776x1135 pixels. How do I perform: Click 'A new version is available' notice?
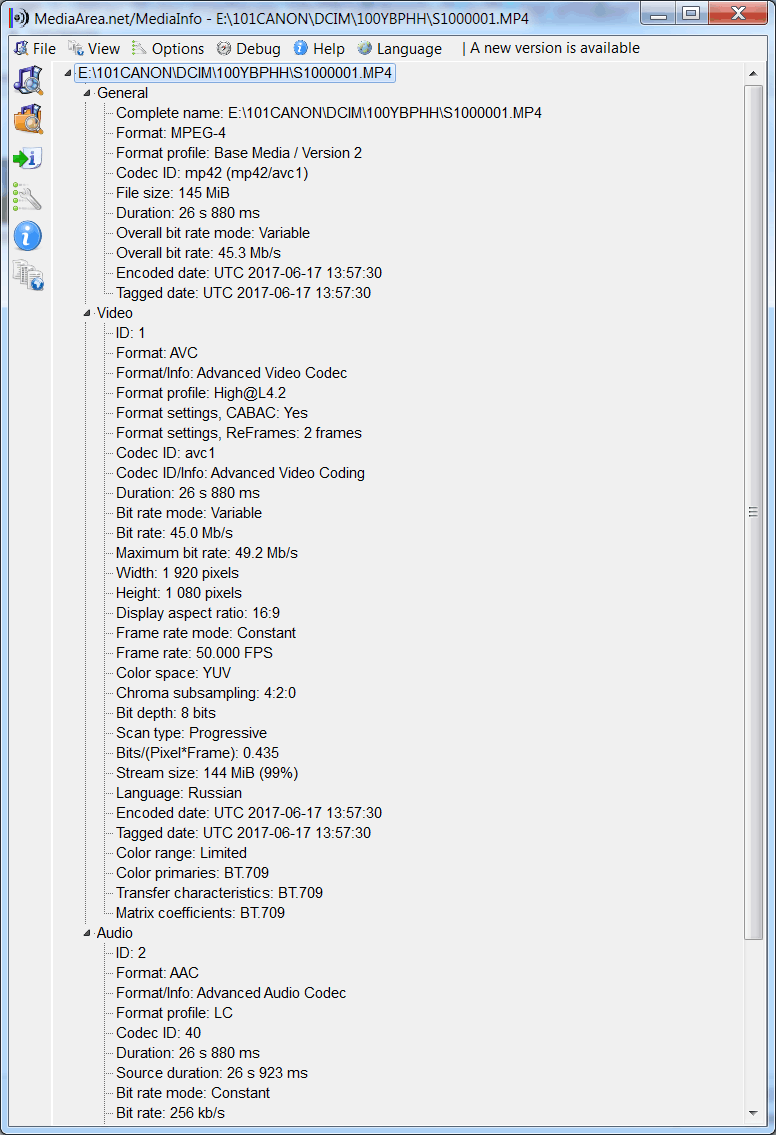tap(554, 48)
